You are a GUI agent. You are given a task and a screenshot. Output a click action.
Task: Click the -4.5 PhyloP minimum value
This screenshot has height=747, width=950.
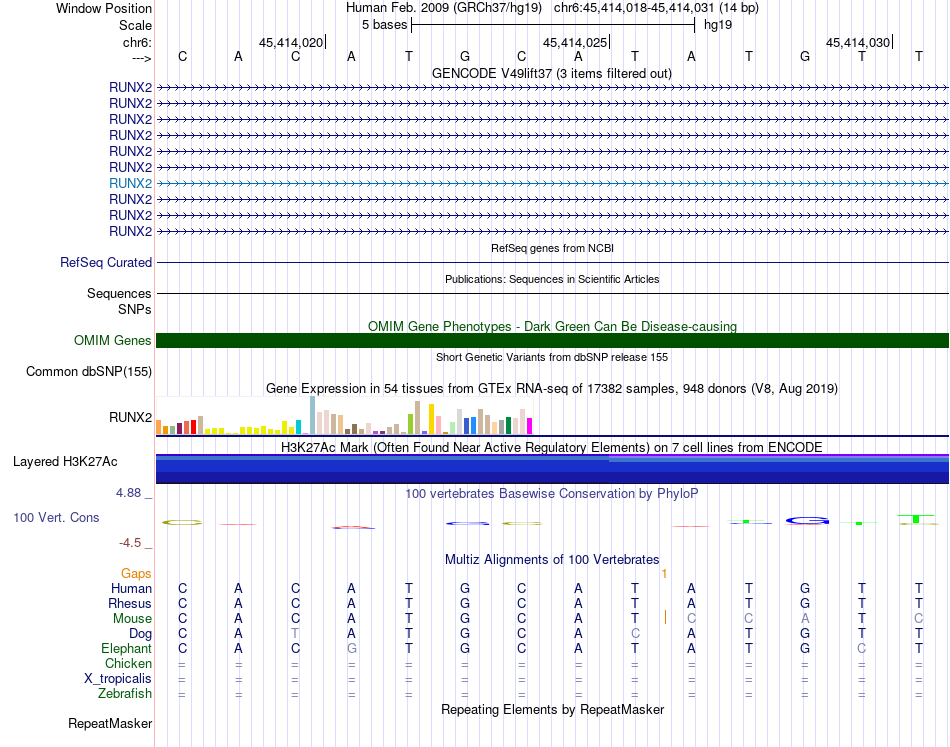(x=130, y=543)
